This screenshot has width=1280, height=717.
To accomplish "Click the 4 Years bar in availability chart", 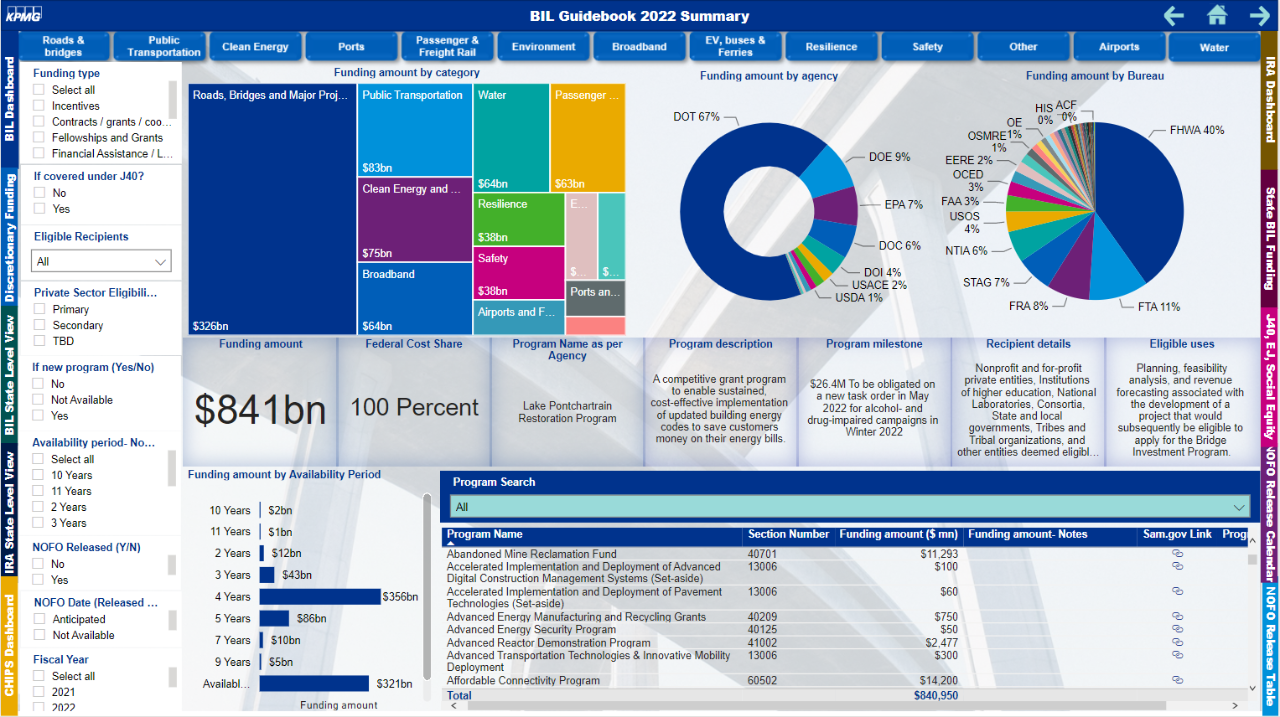I will point(320,597).
